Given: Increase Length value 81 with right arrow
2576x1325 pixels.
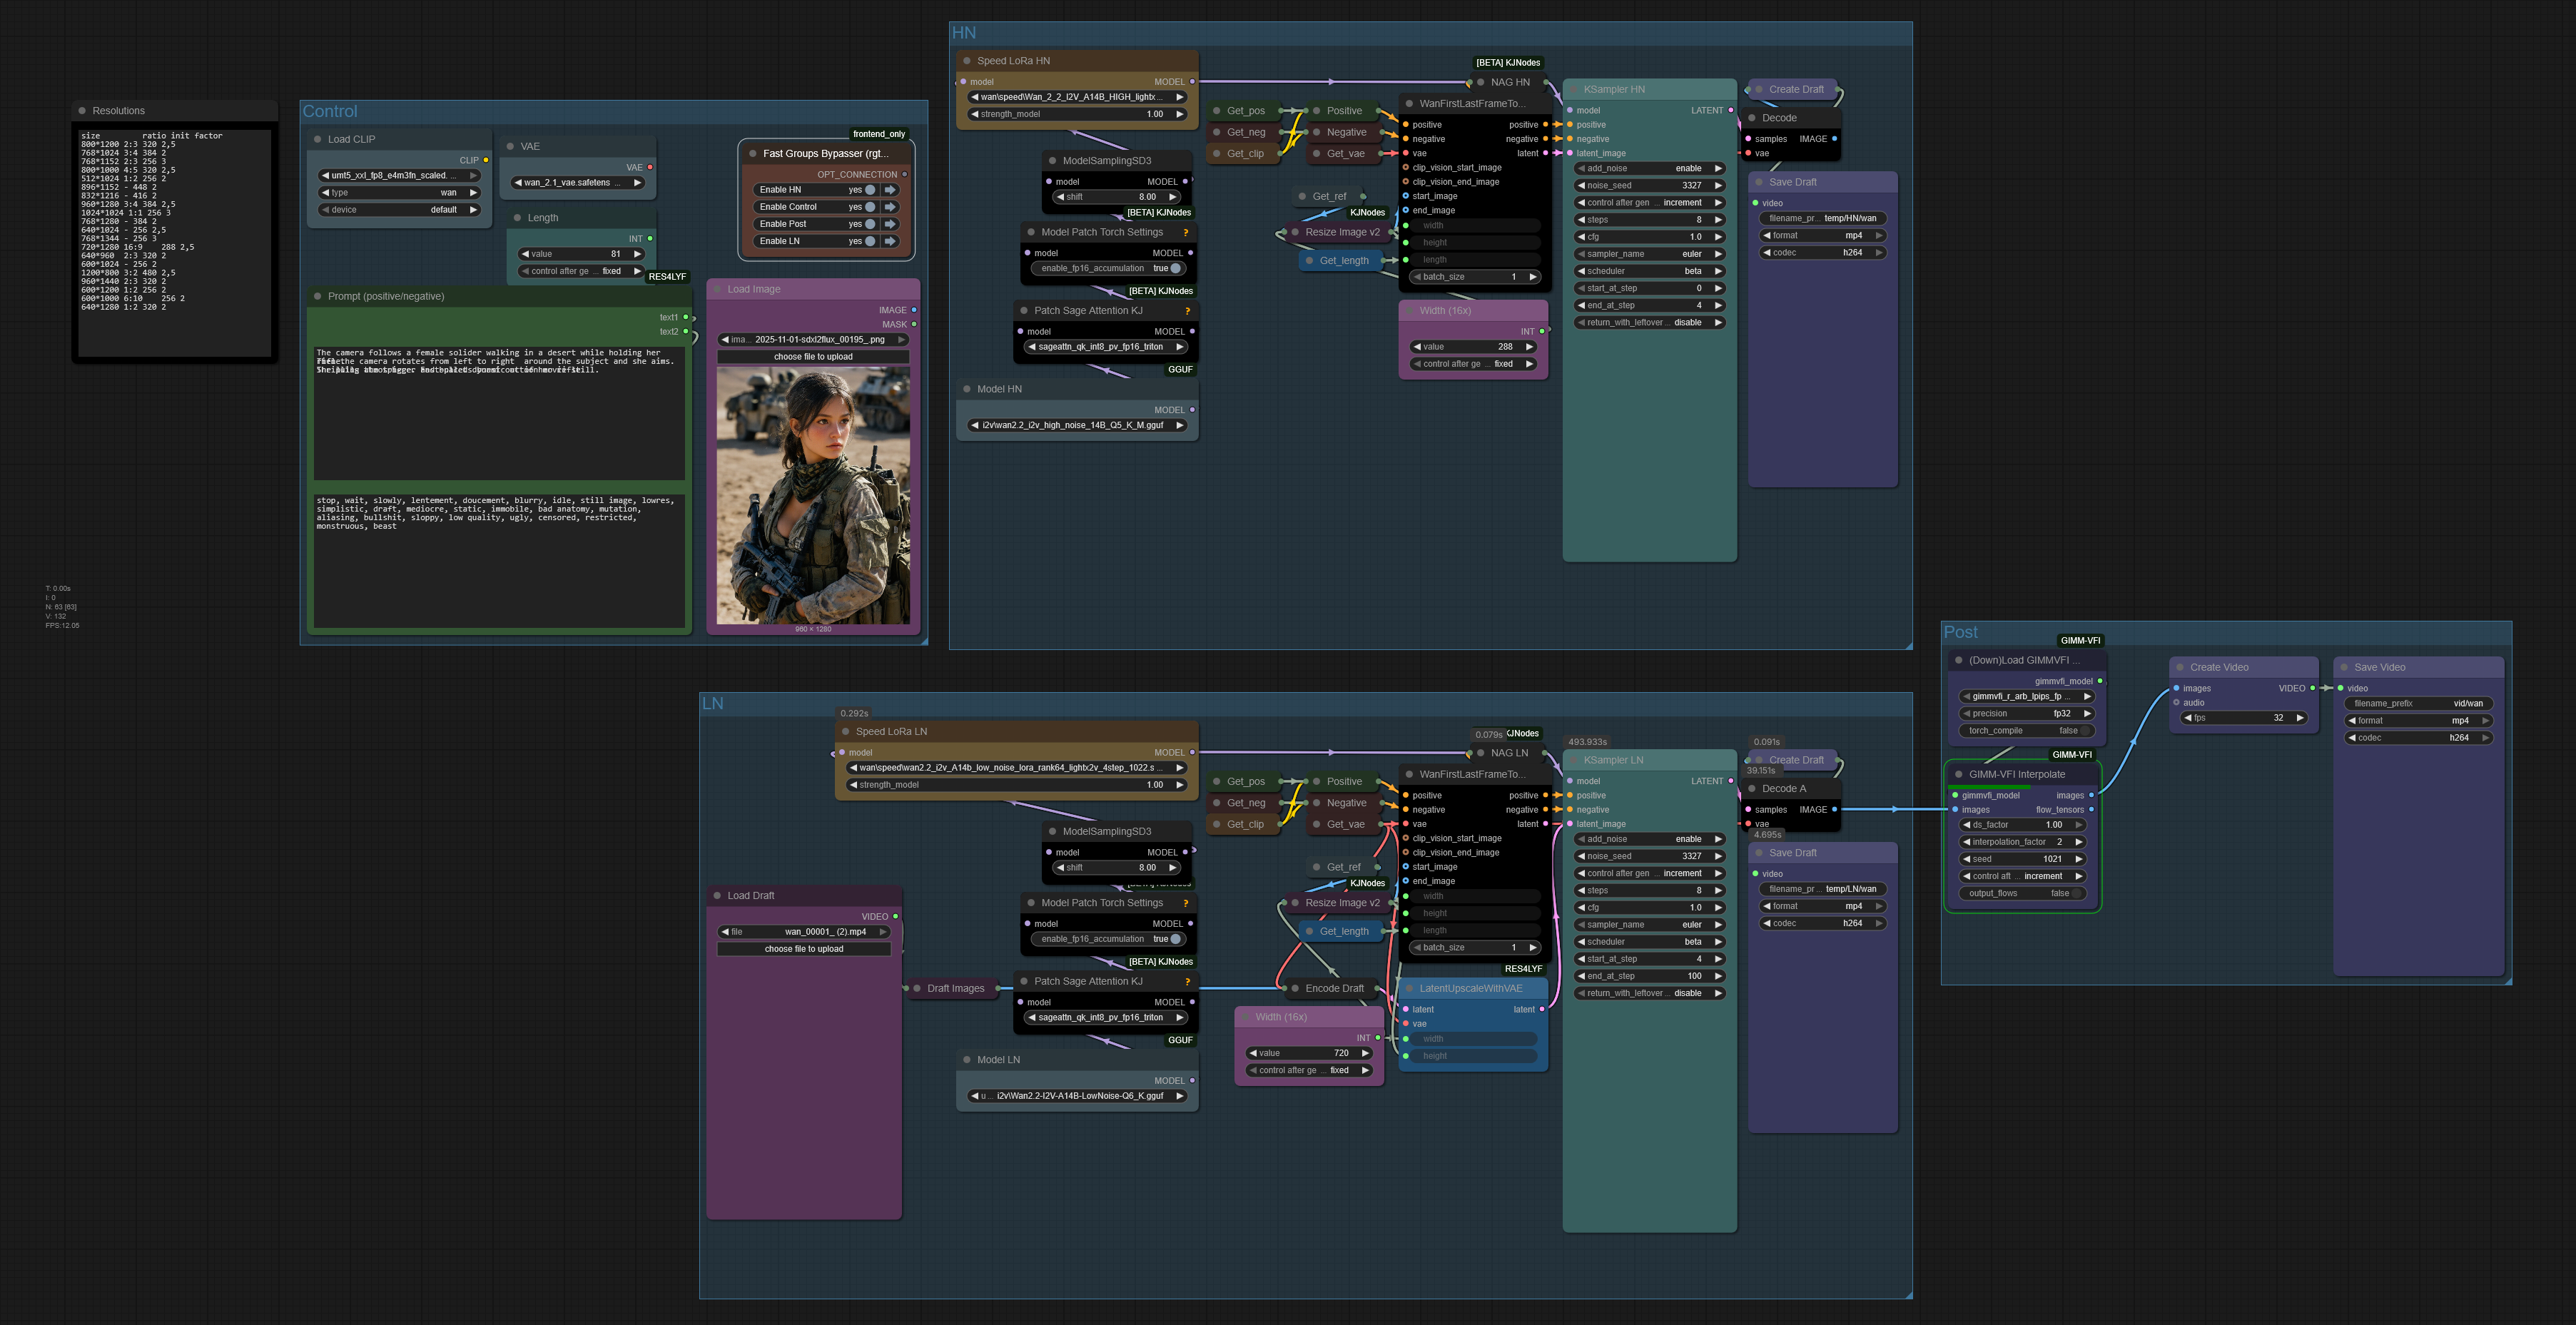Looking at the screenshot, I should point(637,254).
